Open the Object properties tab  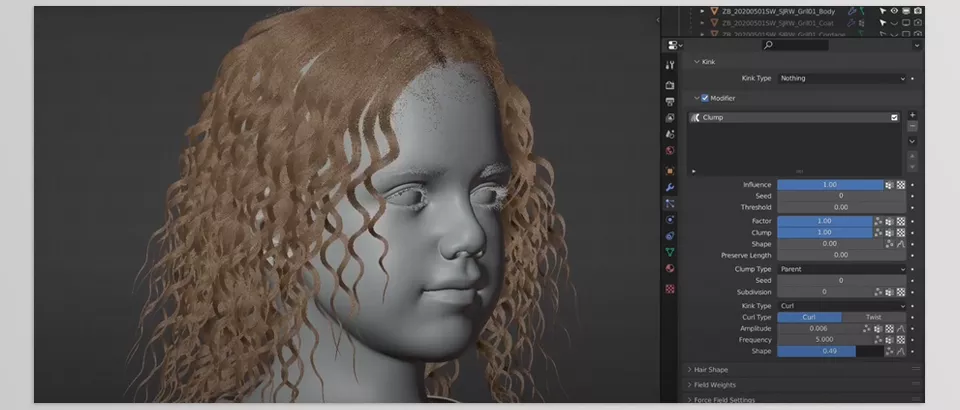670,171
